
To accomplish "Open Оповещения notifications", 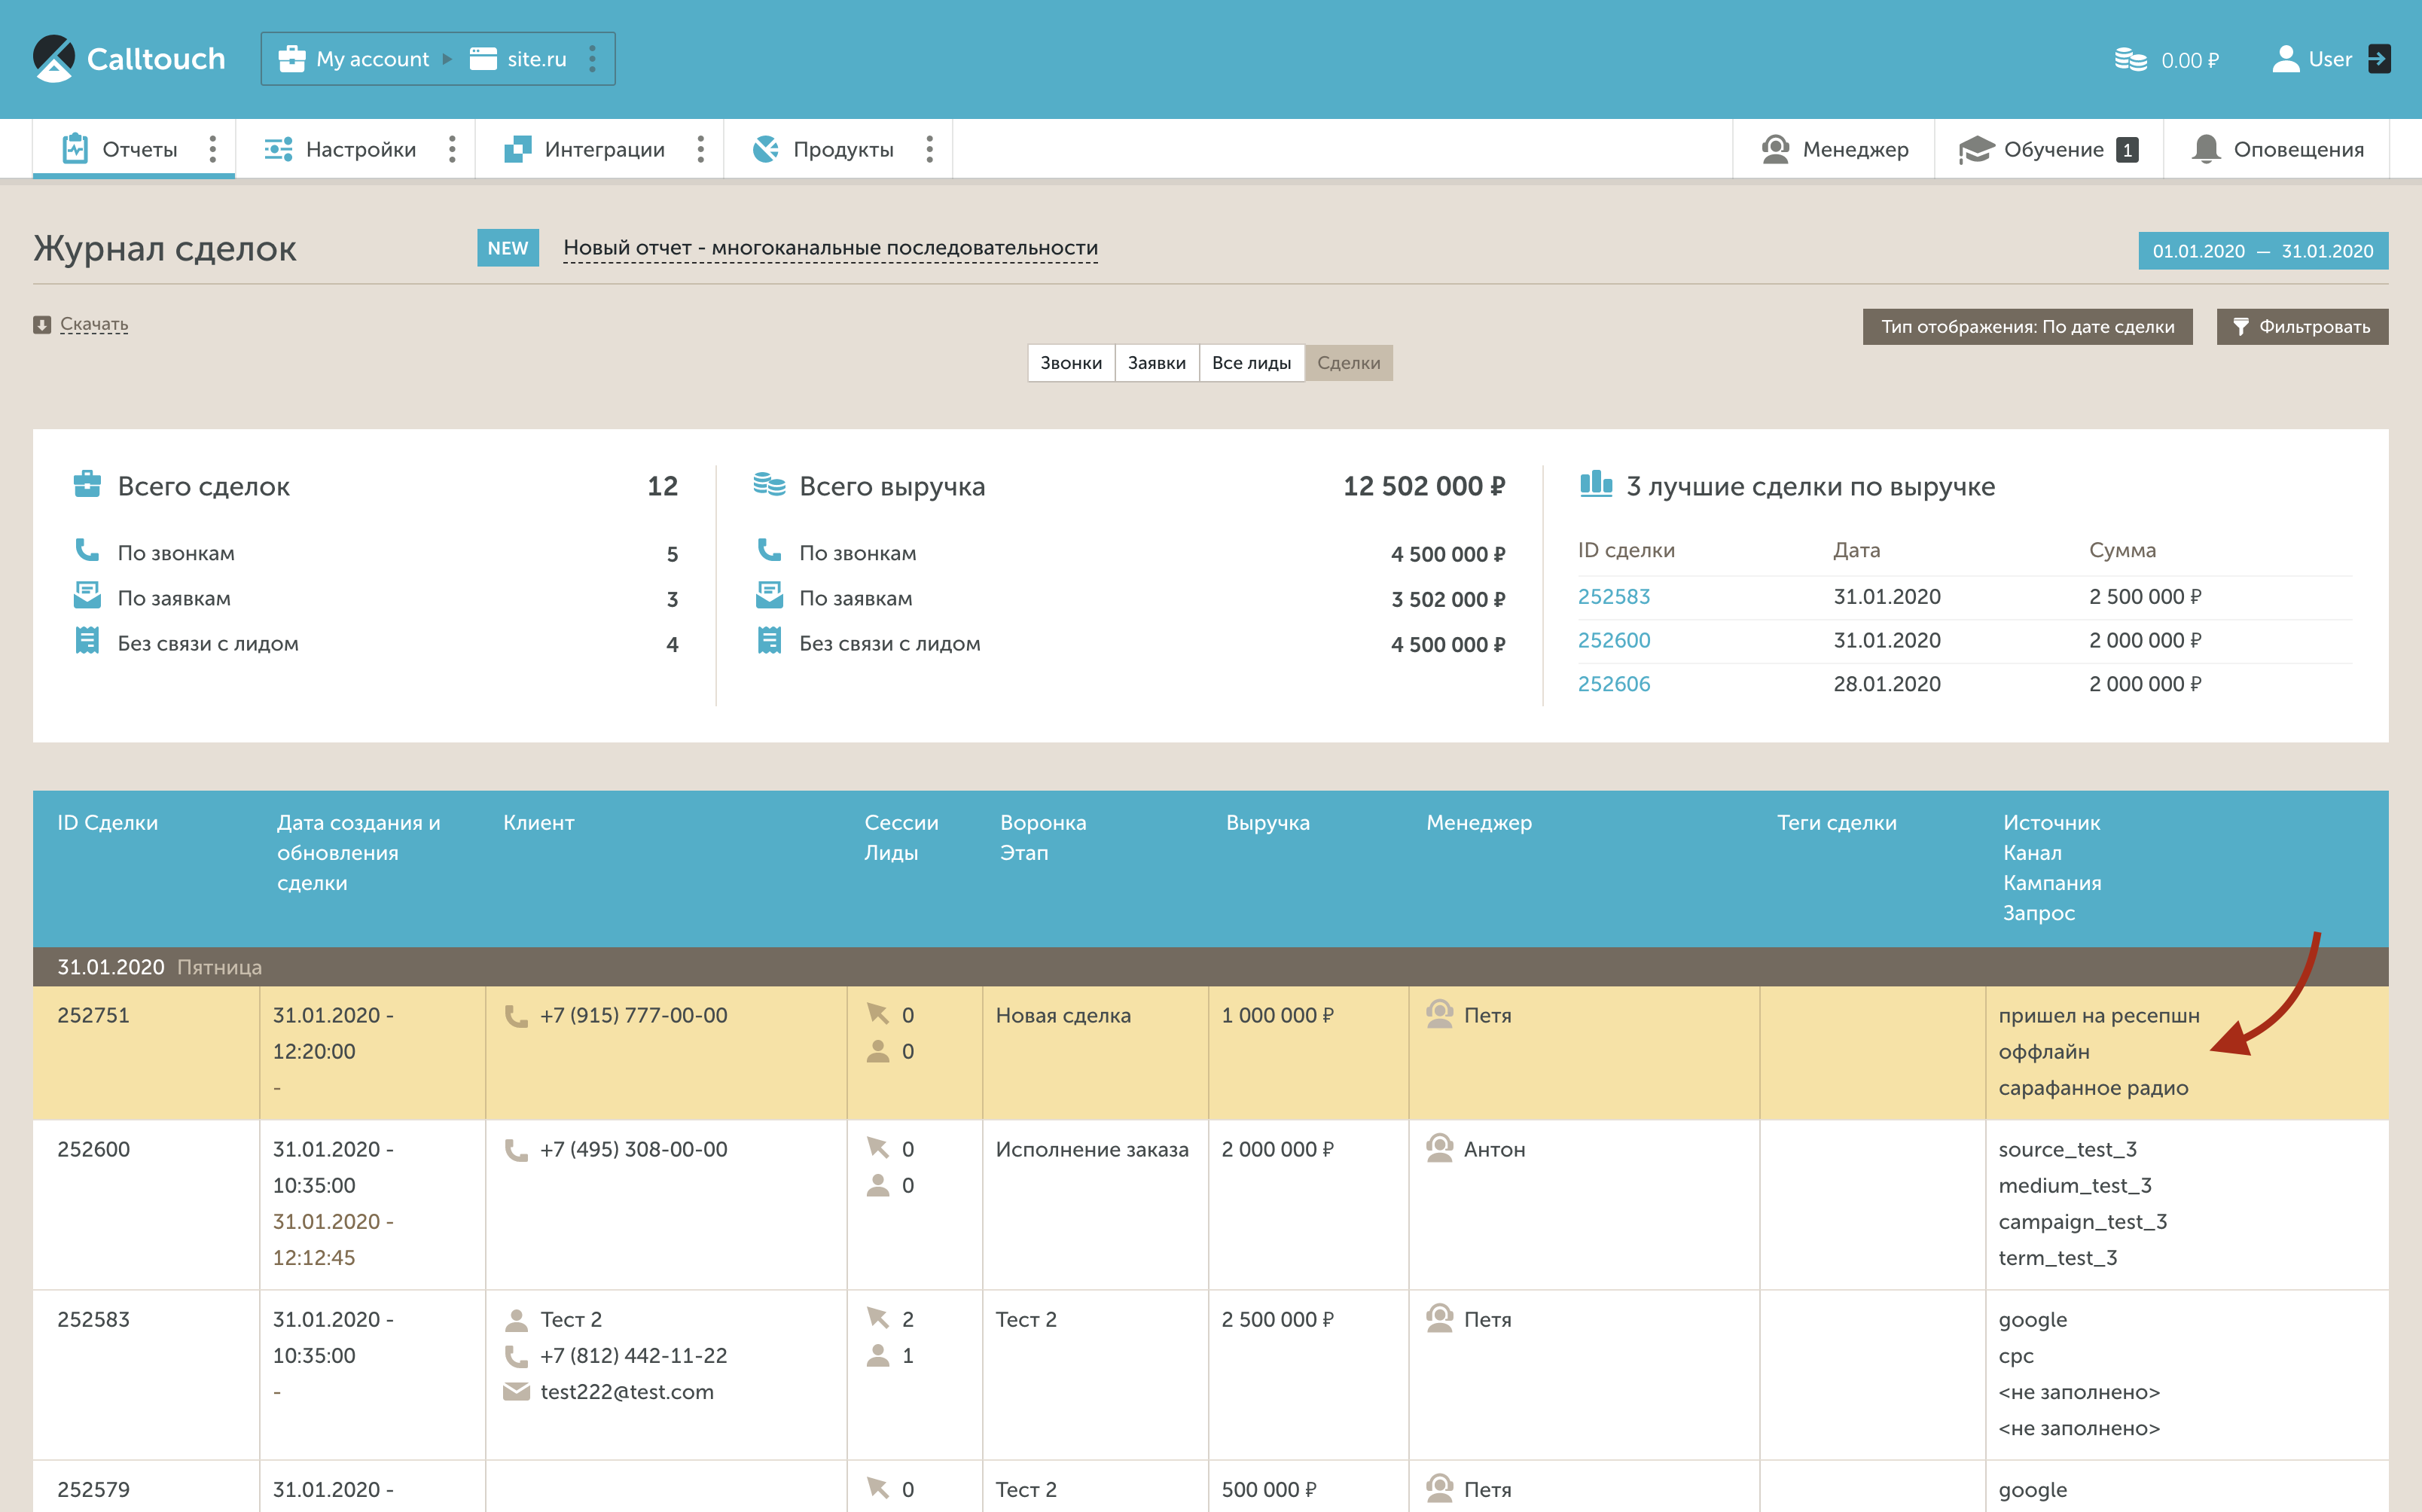I will tap(2277, 149).
